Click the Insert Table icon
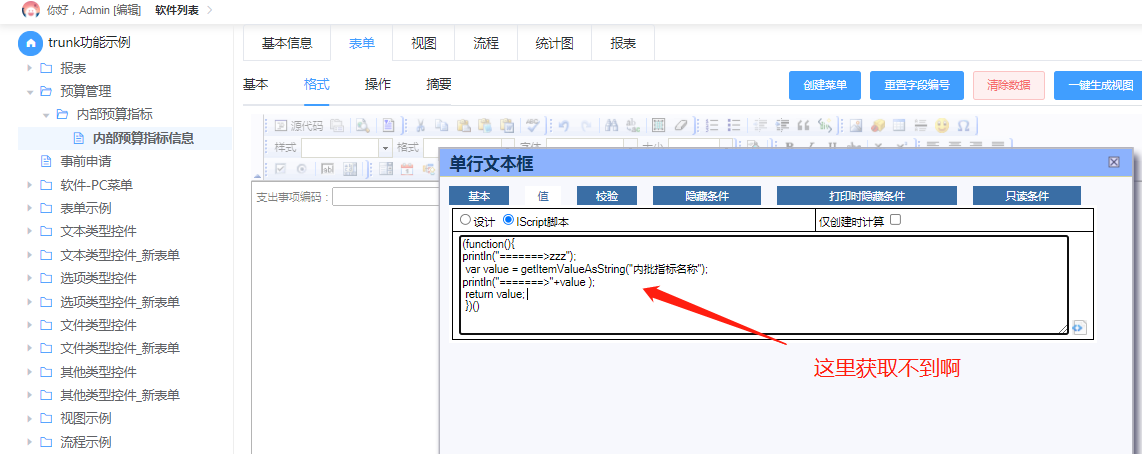Viewport: 1142px width, 454px height. [899, 125]
